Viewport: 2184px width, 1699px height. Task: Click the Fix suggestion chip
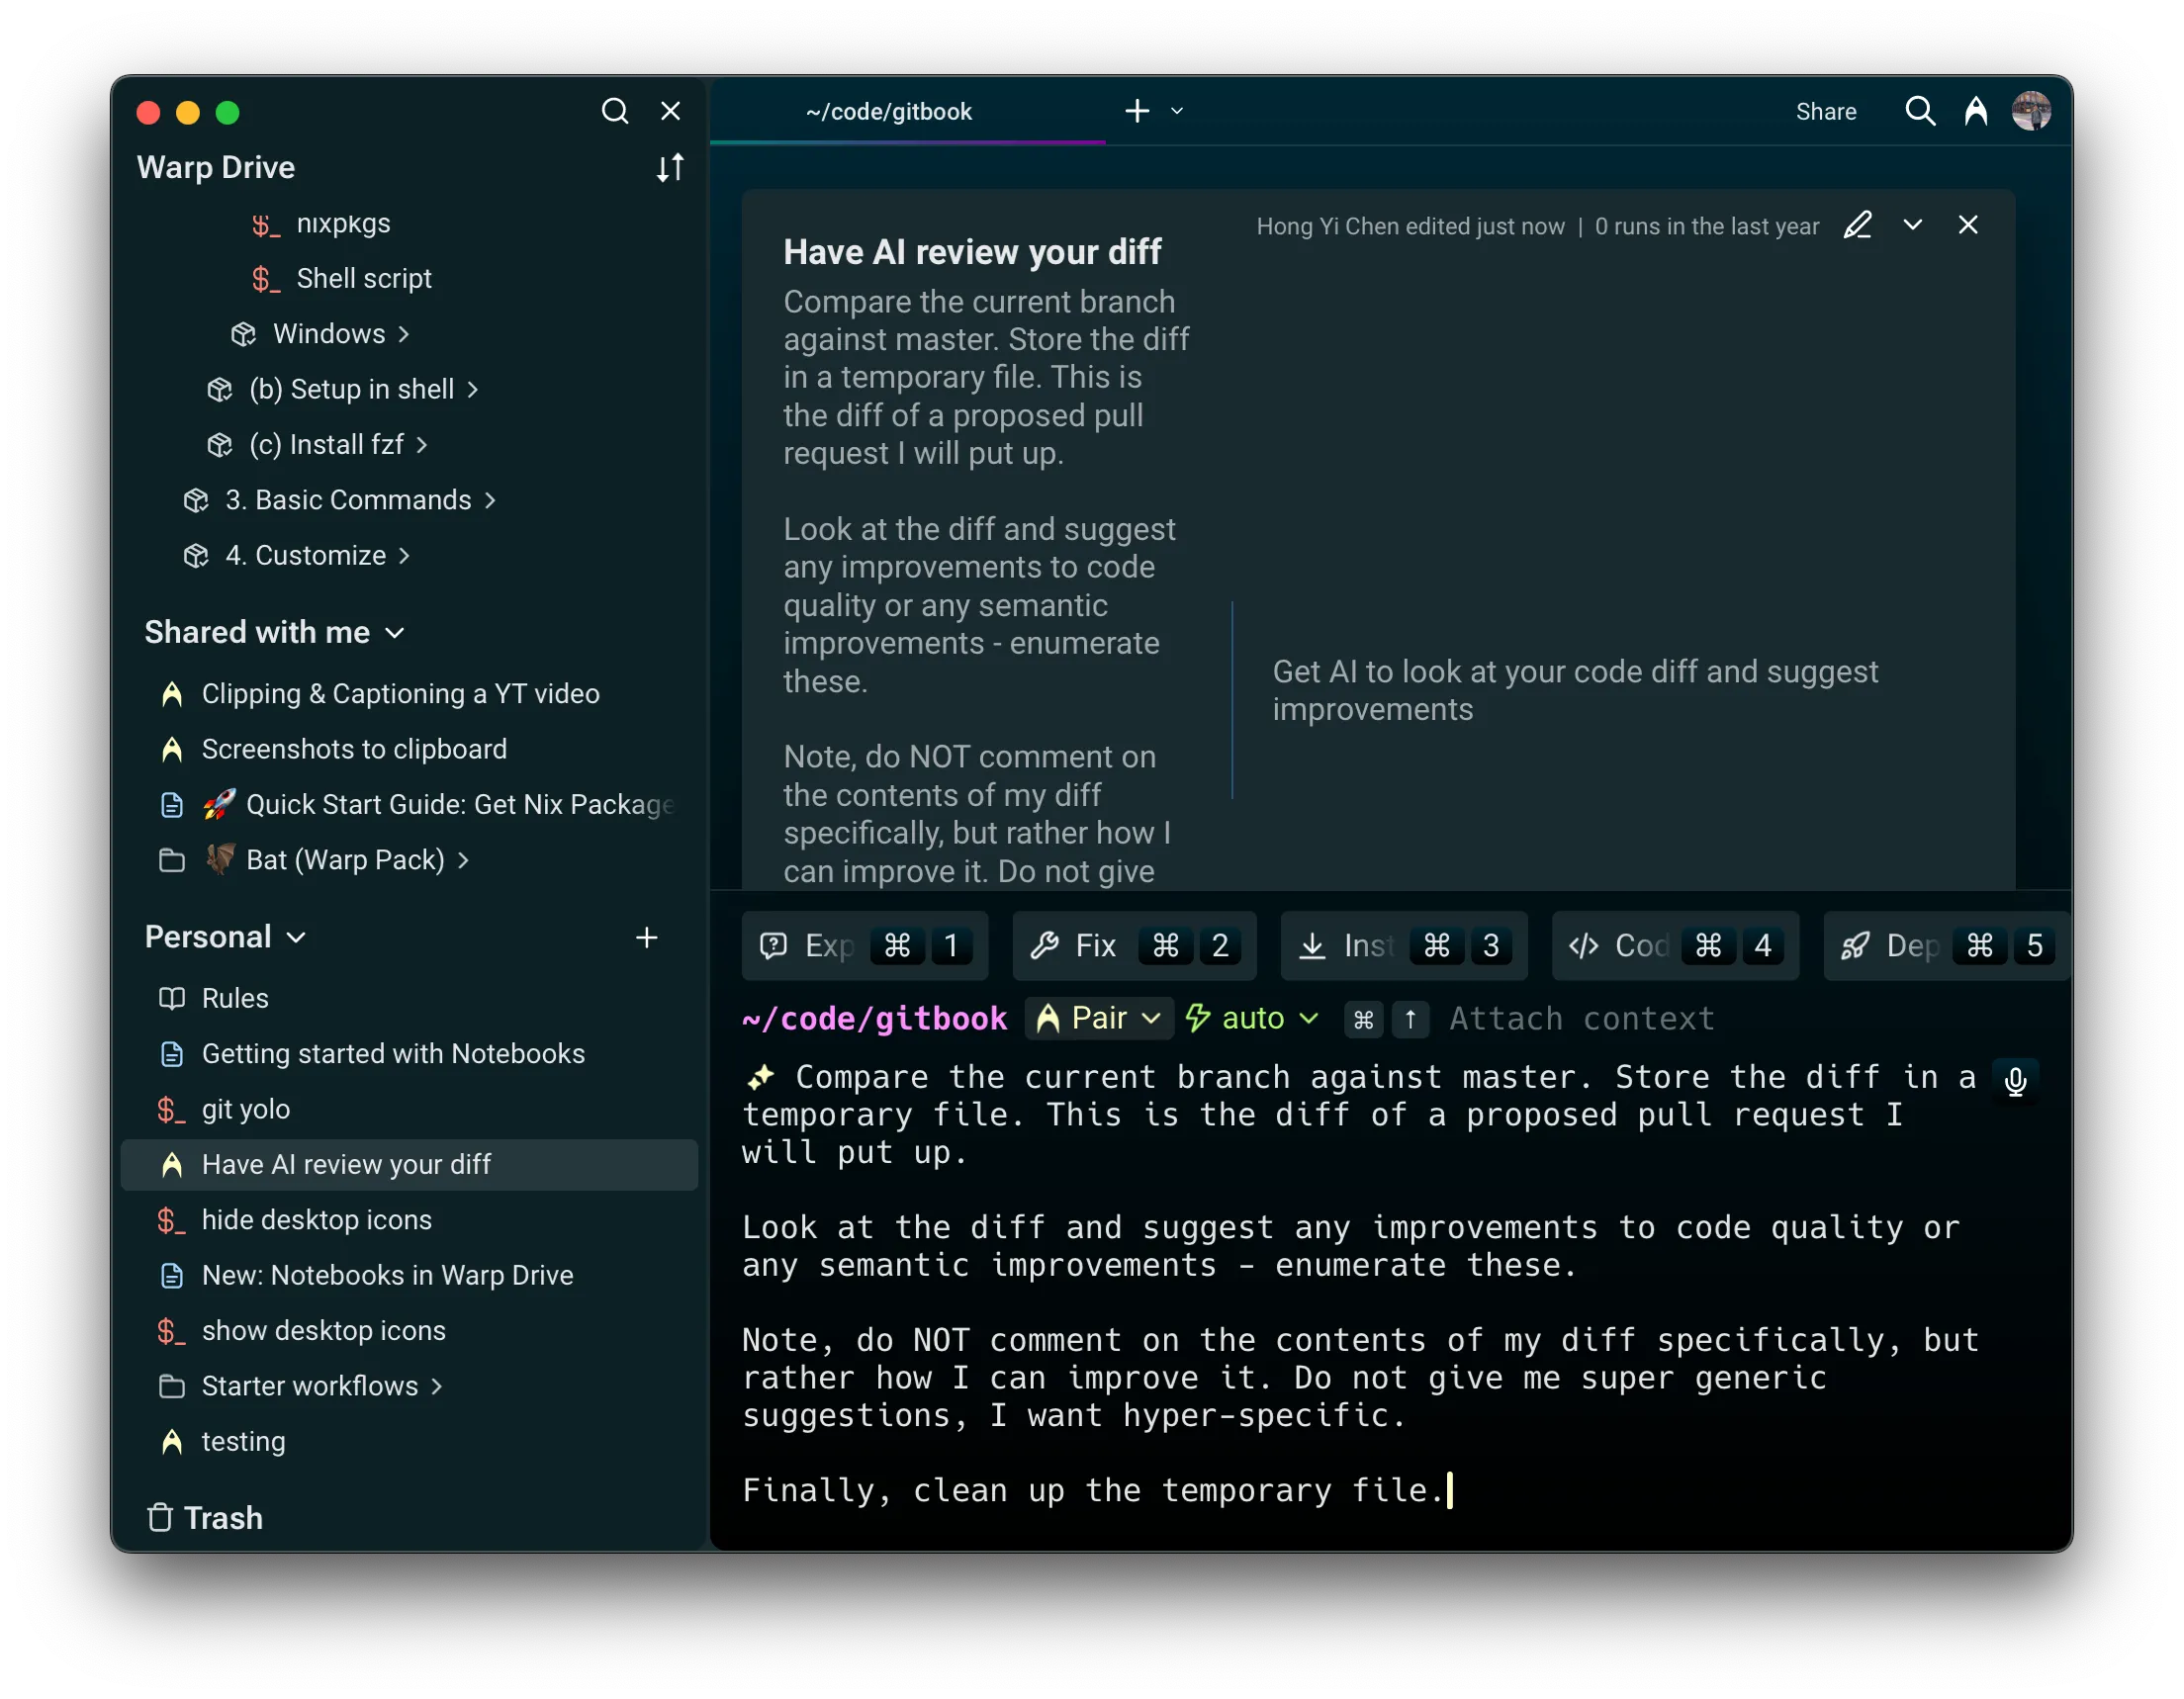point(1134,946)
